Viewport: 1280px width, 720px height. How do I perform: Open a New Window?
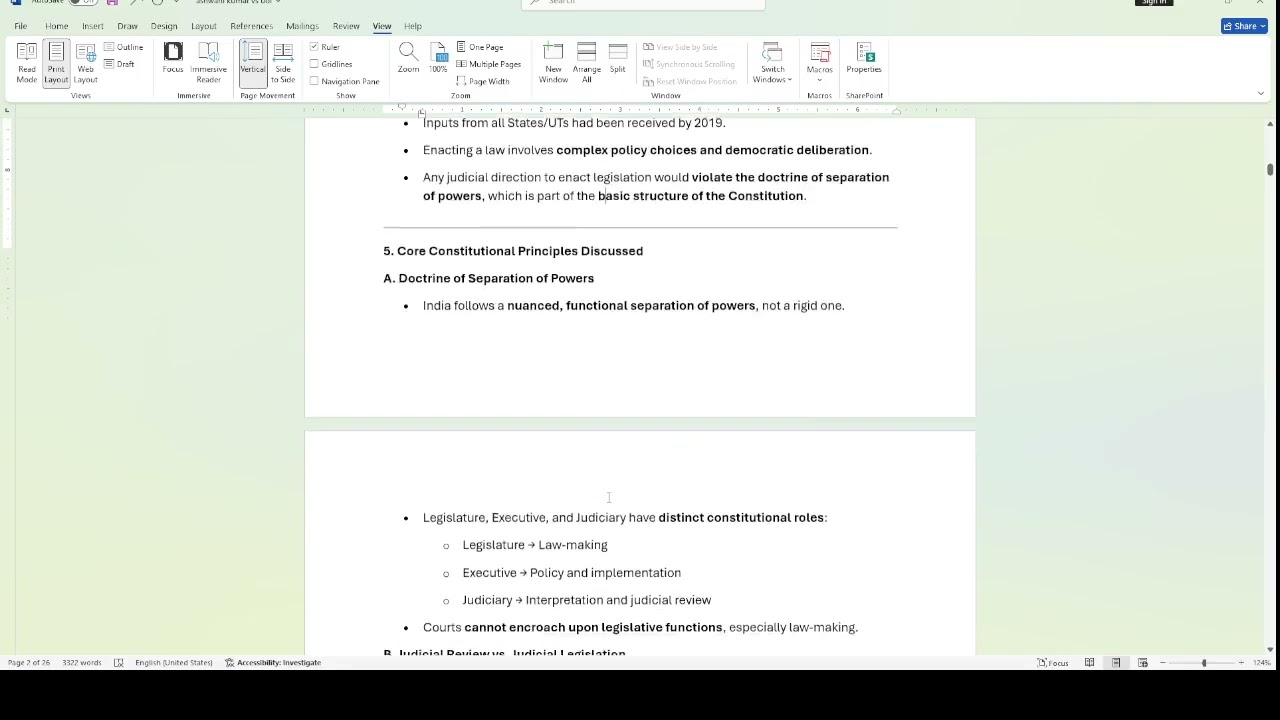(x=553, y=63)
